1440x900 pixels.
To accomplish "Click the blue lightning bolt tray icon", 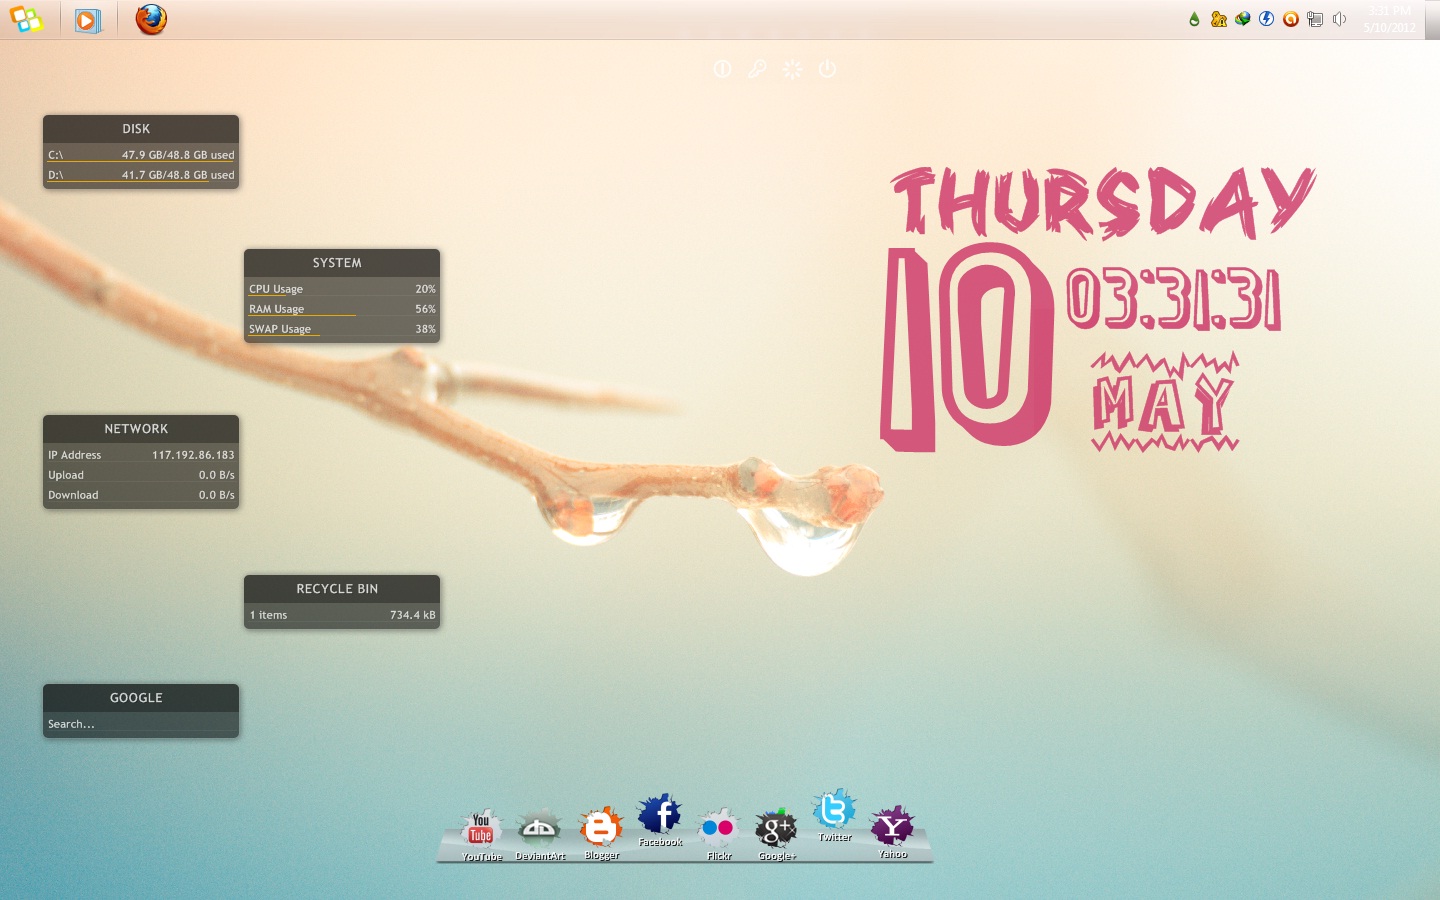I will point(1266,19).
